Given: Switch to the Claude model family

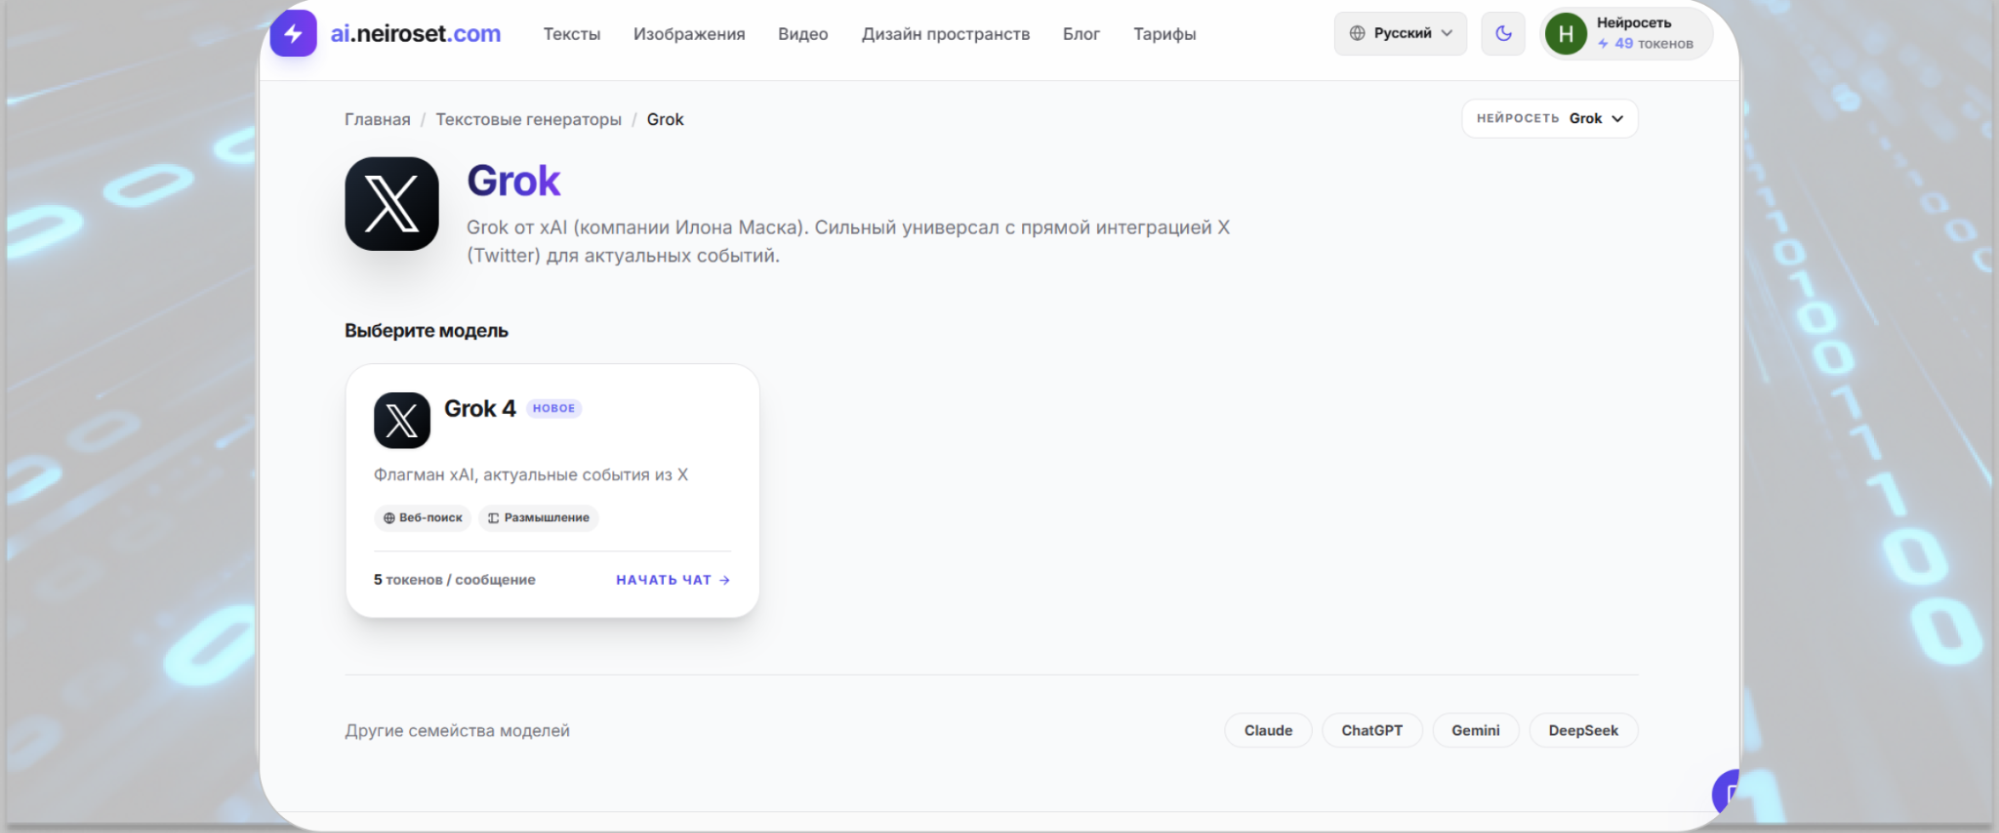Looking at the screenshot, I should click(x=1268, y=731).
